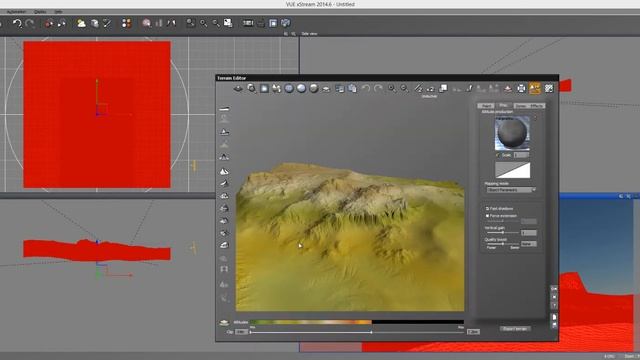Open the Display menu
Image resolution: width=640 pixels, height=360 pixels.
click(40, 12)
